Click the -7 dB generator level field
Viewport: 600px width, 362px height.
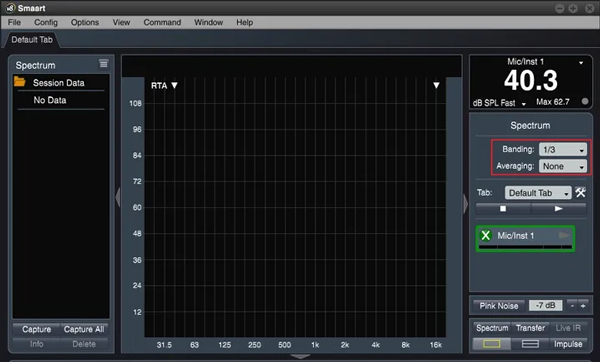pyautogui.click(x=546, y=305)
